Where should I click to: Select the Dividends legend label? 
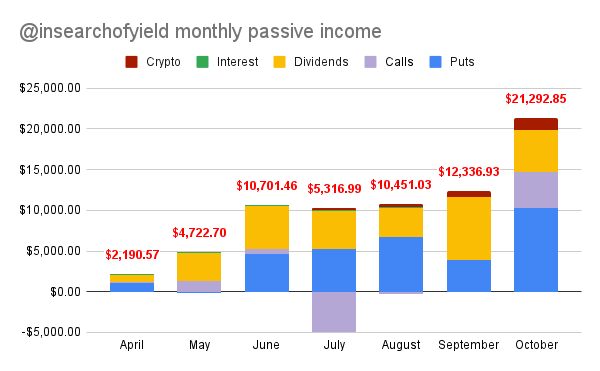[321, 62]
